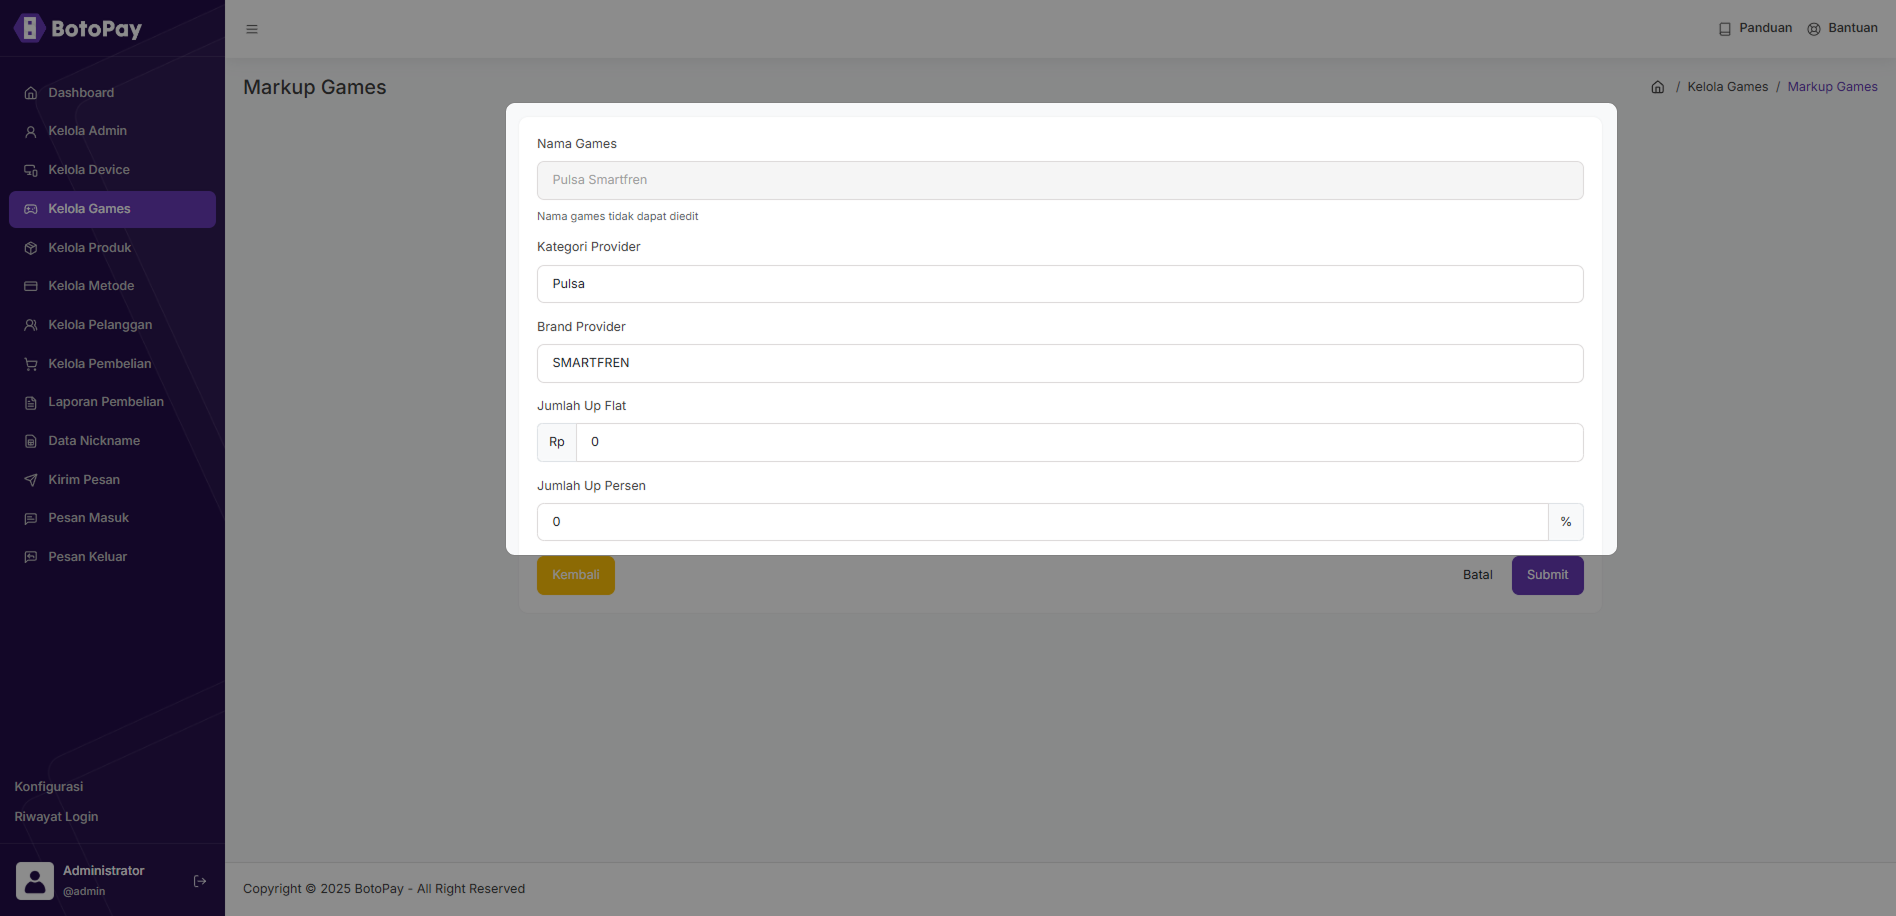Click the Batal button
Viewport: 1896px width, 916px height.
[1477, 575]
